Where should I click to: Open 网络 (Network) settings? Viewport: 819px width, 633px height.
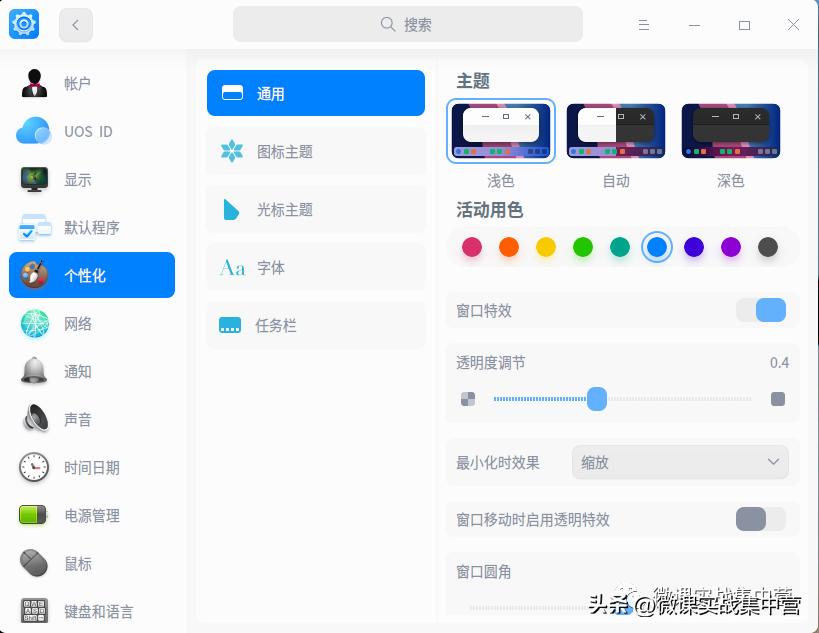(78, 323)
